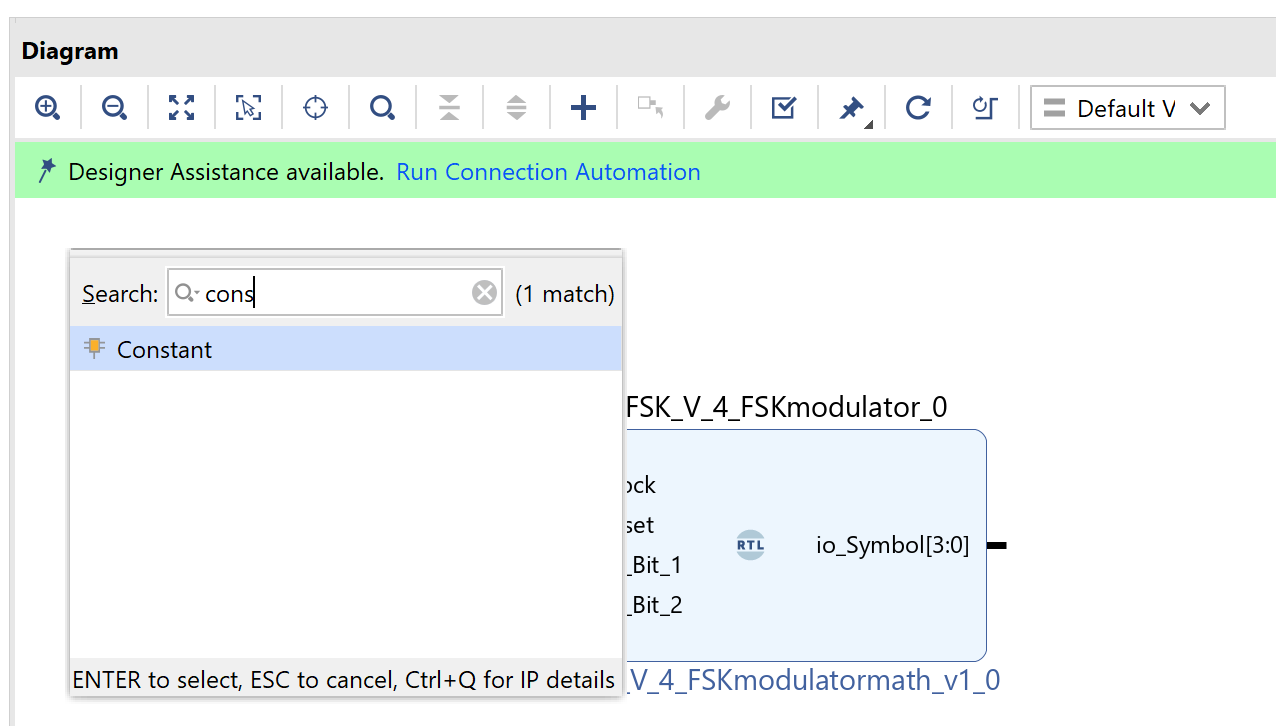Validate the design with the checkmark icon
This screenshot has width=1276, height=726.
click(x=784, y=108)
